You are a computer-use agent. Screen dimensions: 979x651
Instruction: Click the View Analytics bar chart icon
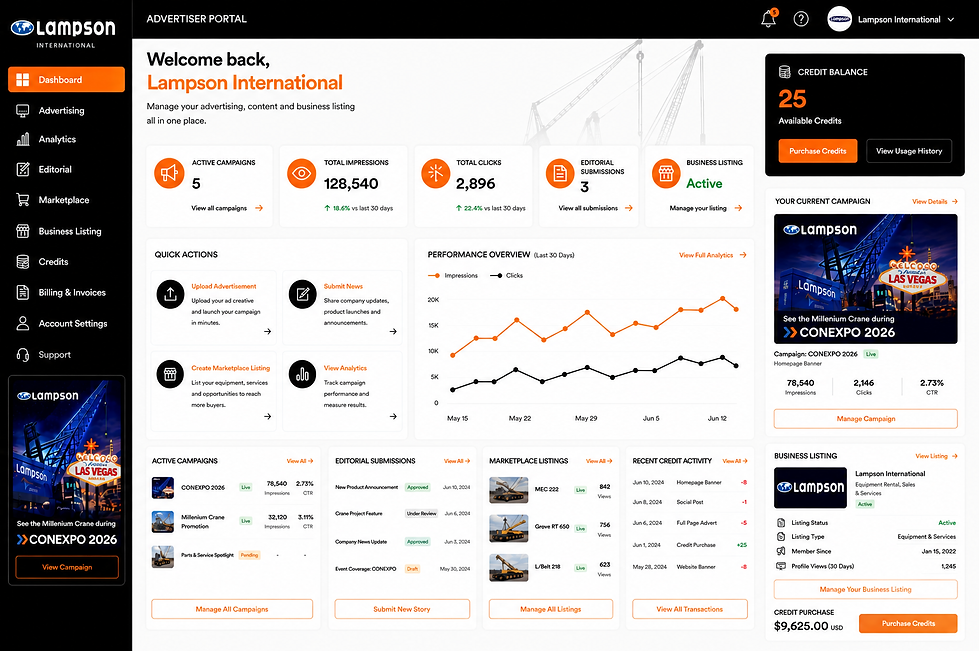303,374
